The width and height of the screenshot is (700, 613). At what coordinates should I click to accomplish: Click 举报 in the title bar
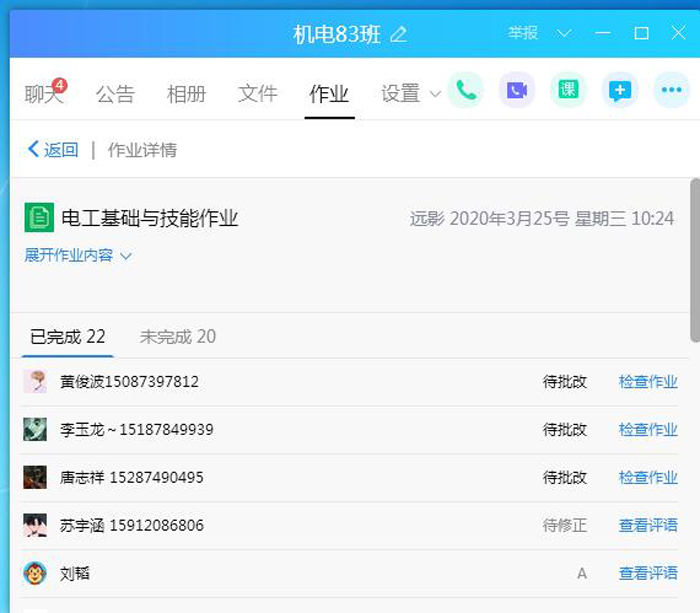pyautogui.click(x=522, y=33)
